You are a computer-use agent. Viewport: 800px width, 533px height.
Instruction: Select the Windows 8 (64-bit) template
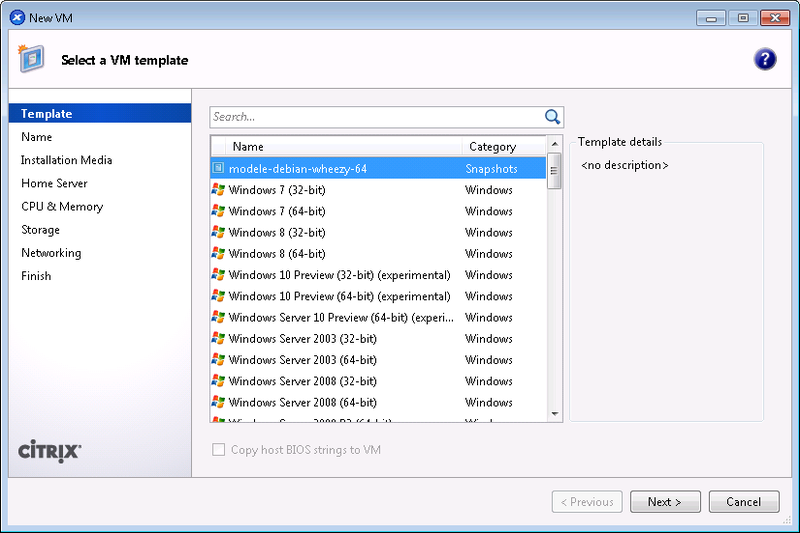coord(378,253)
